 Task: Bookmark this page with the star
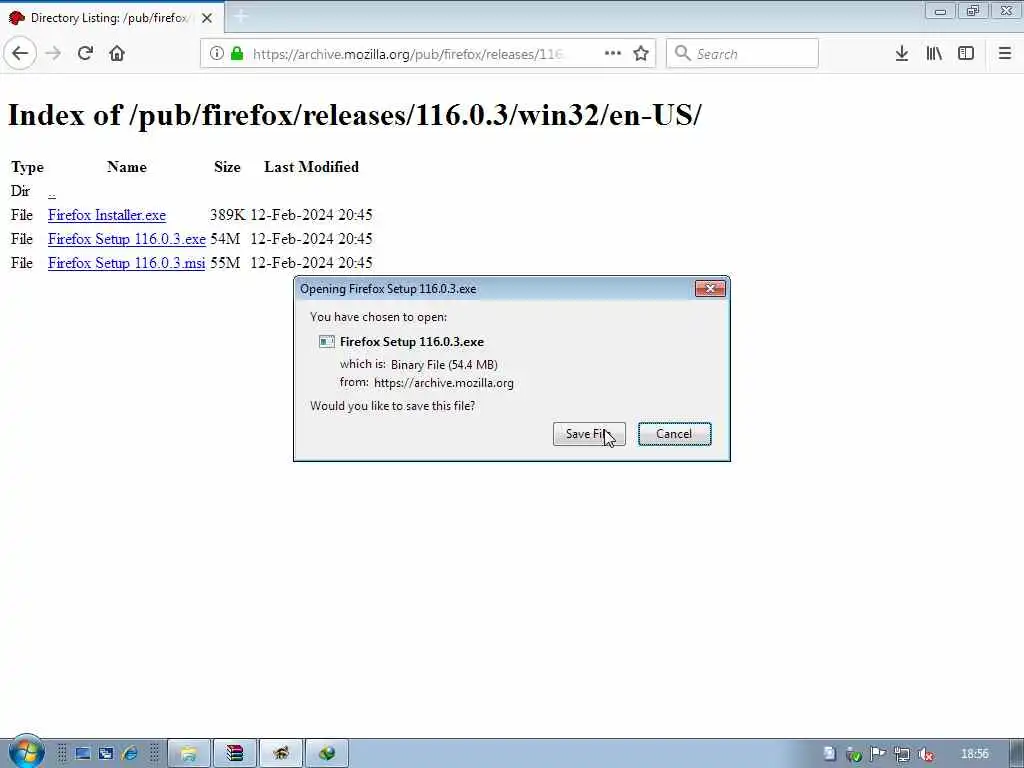point(641,54)
